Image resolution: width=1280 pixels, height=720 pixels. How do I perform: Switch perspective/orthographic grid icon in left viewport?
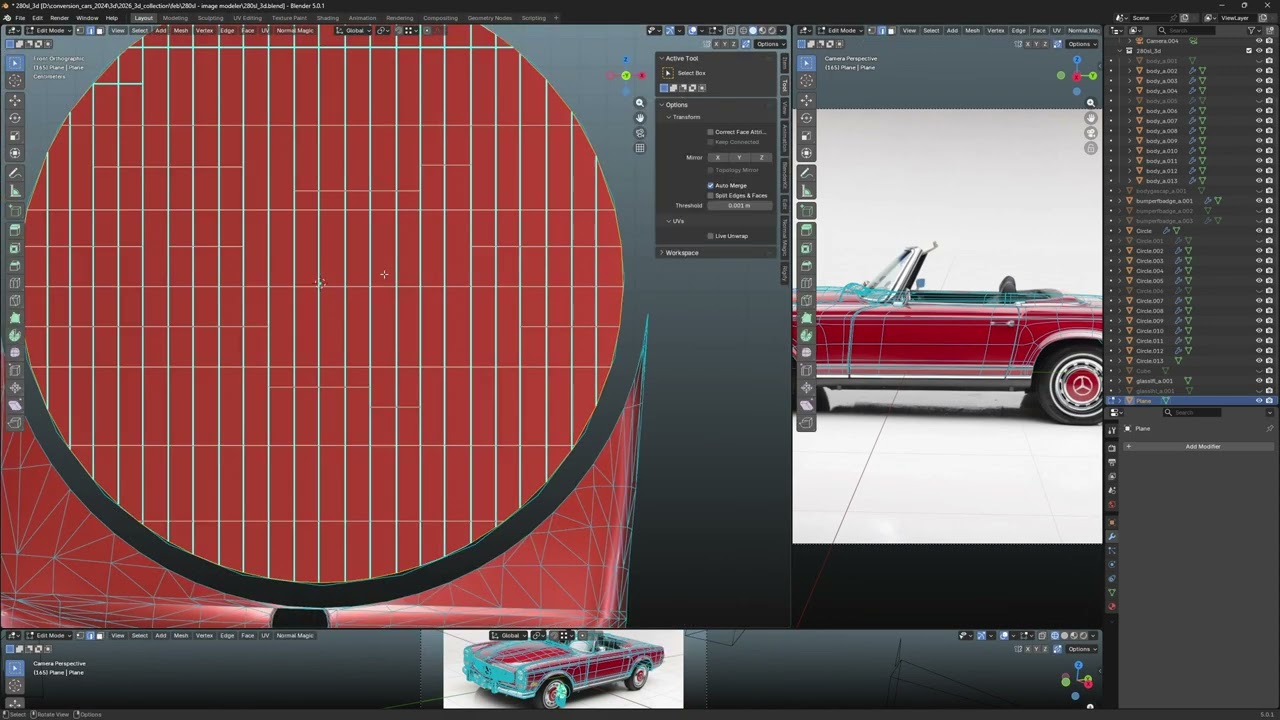640,148
